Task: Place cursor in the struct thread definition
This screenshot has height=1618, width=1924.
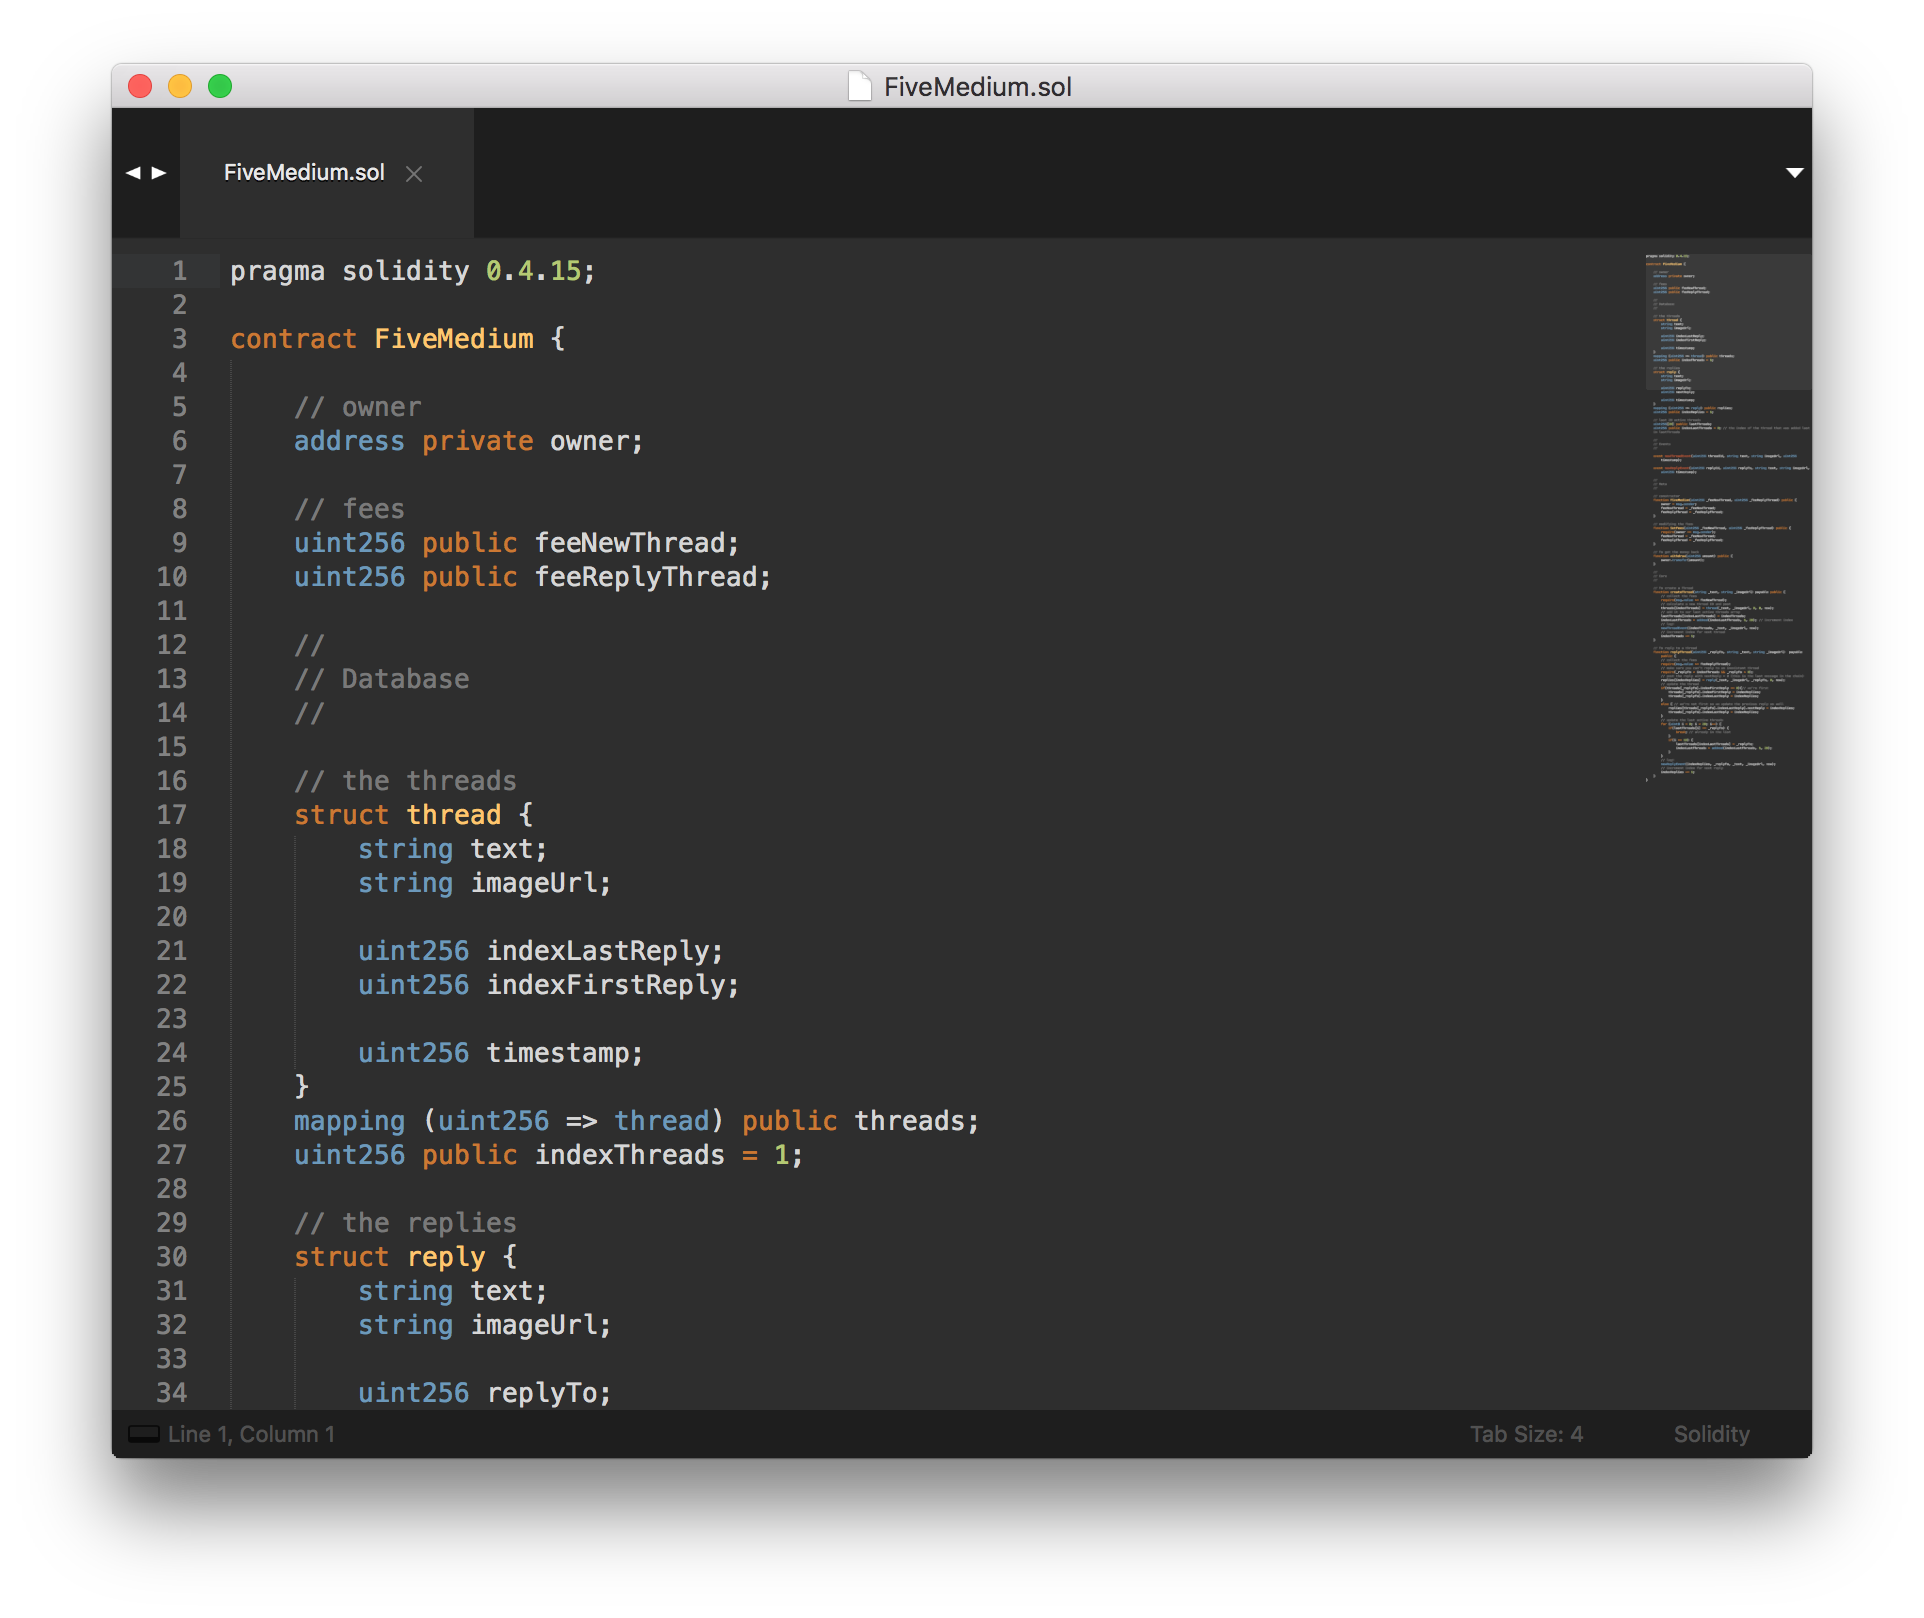Action: [412, 814]
